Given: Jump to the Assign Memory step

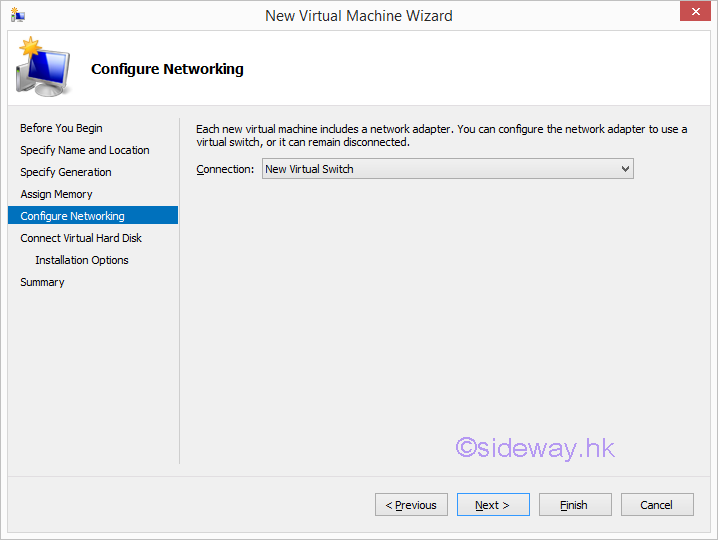Looking at the screenshot, I should [56, 194].
